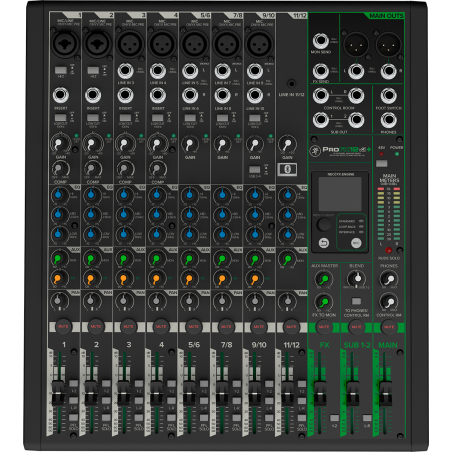Screen dimensions: 452x452
Task: Click the channel 1 green MON aux knob
Action: 58,259
